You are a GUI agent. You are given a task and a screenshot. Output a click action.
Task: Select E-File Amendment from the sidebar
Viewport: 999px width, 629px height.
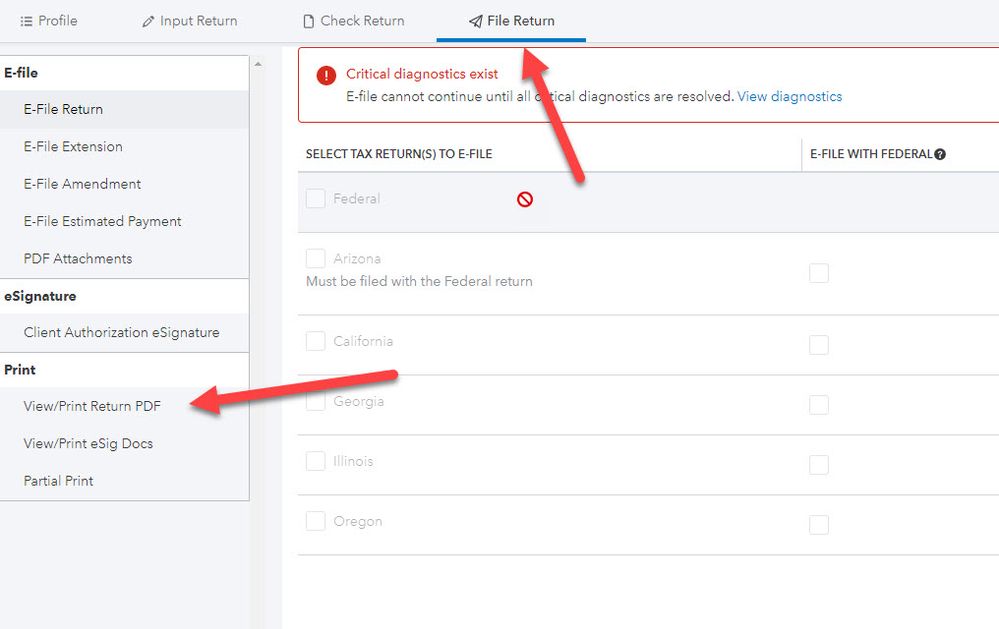(x=82, y=184)
